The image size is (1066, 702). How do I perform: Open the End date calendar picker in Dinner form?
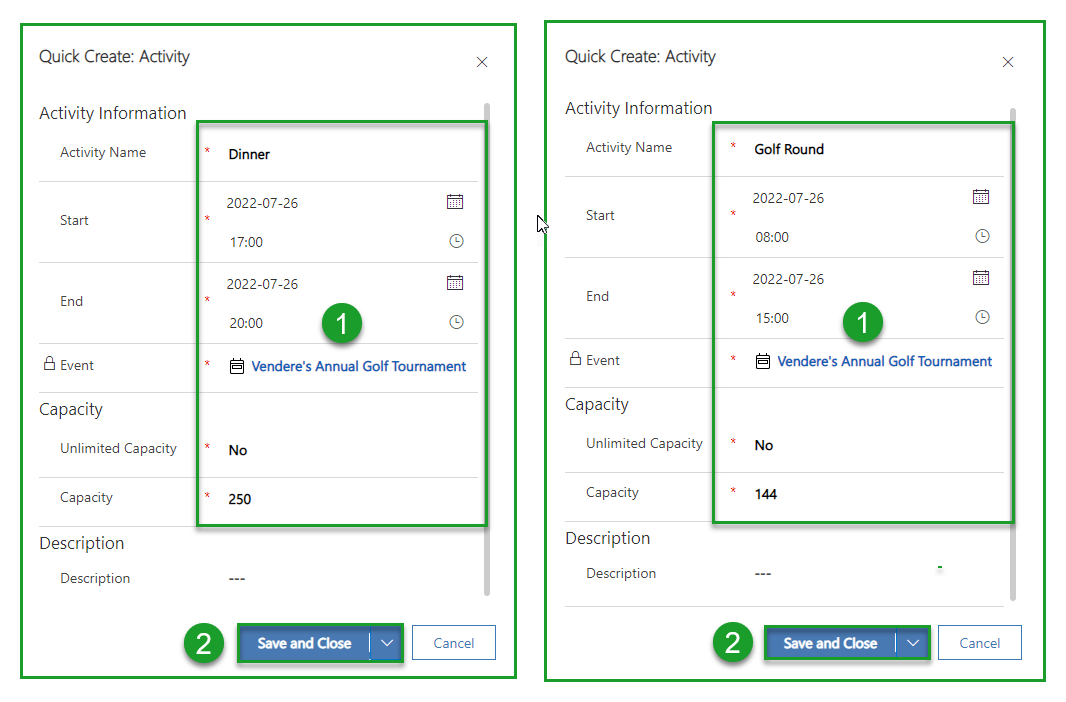[x=456, y=282]
